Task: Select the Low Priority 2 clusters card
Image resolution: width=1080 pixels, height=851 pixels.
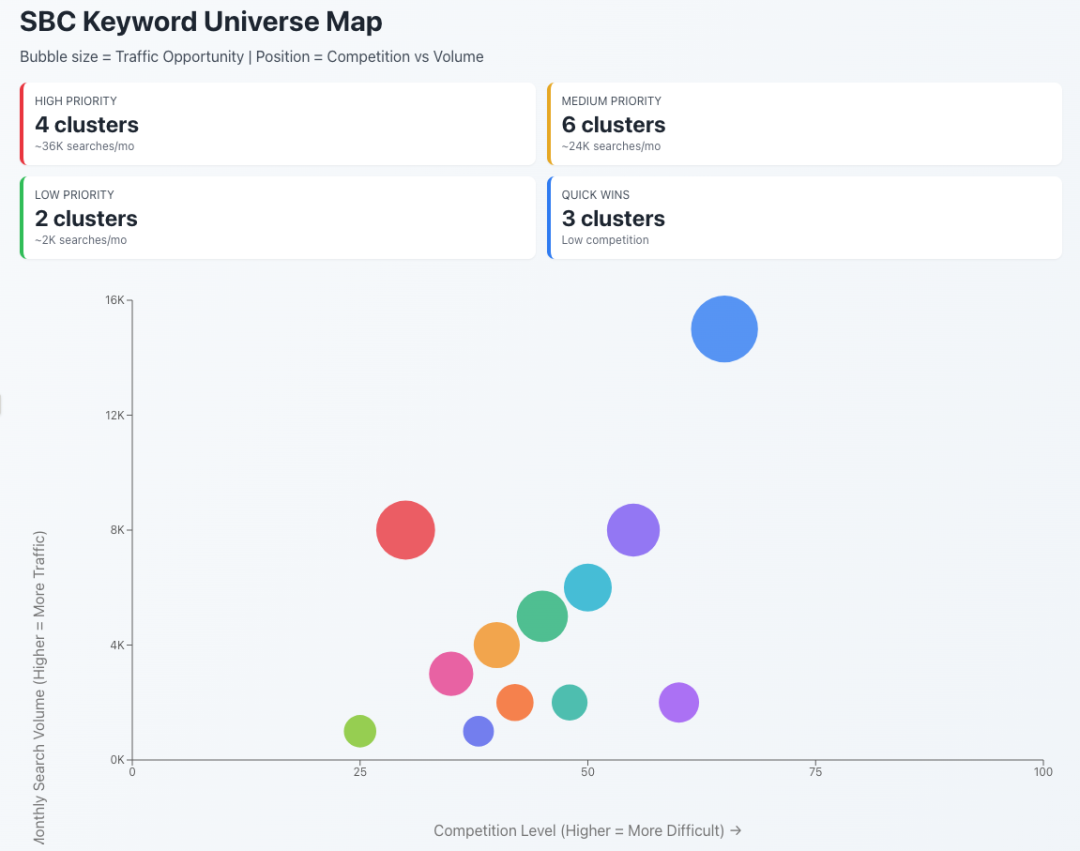Action: click(278, 218)
